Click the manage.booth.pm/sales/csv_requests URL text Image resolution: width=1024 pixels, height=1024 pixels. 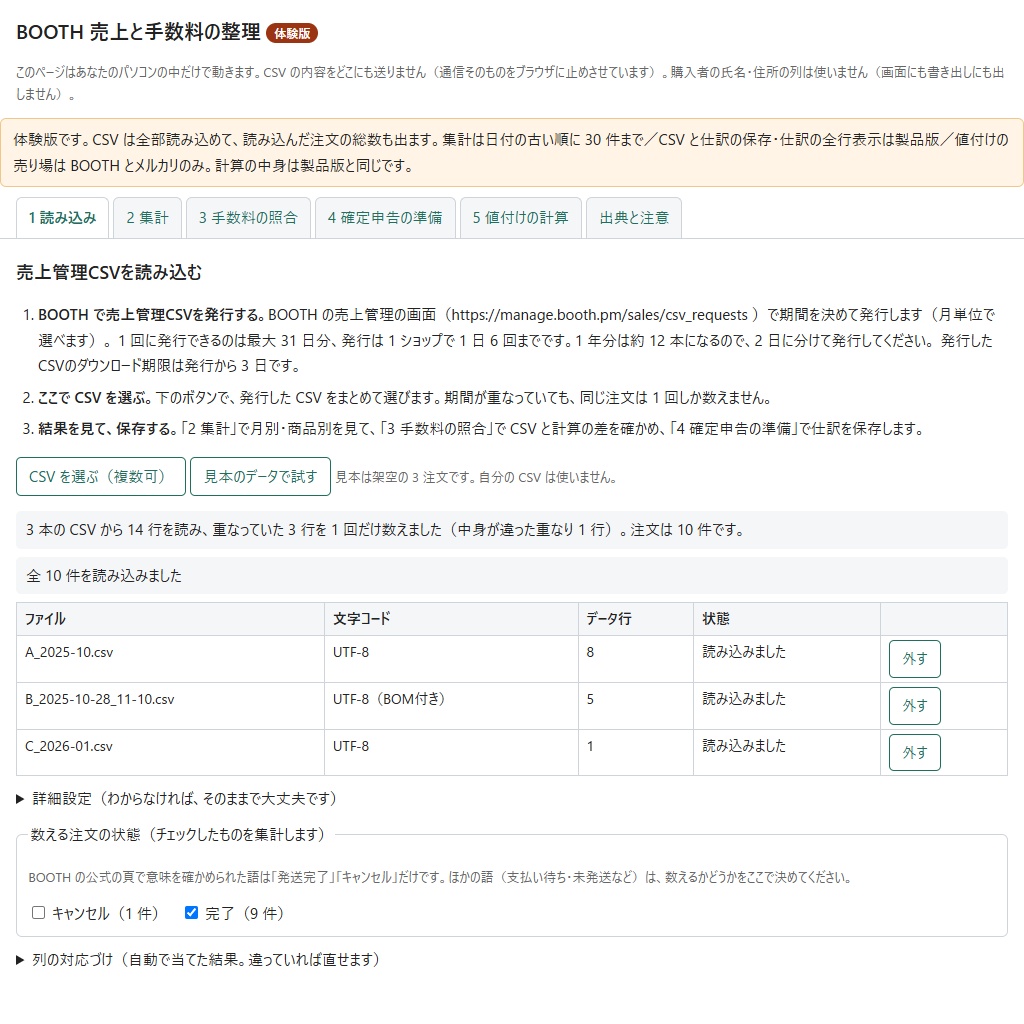click(600, 315)
